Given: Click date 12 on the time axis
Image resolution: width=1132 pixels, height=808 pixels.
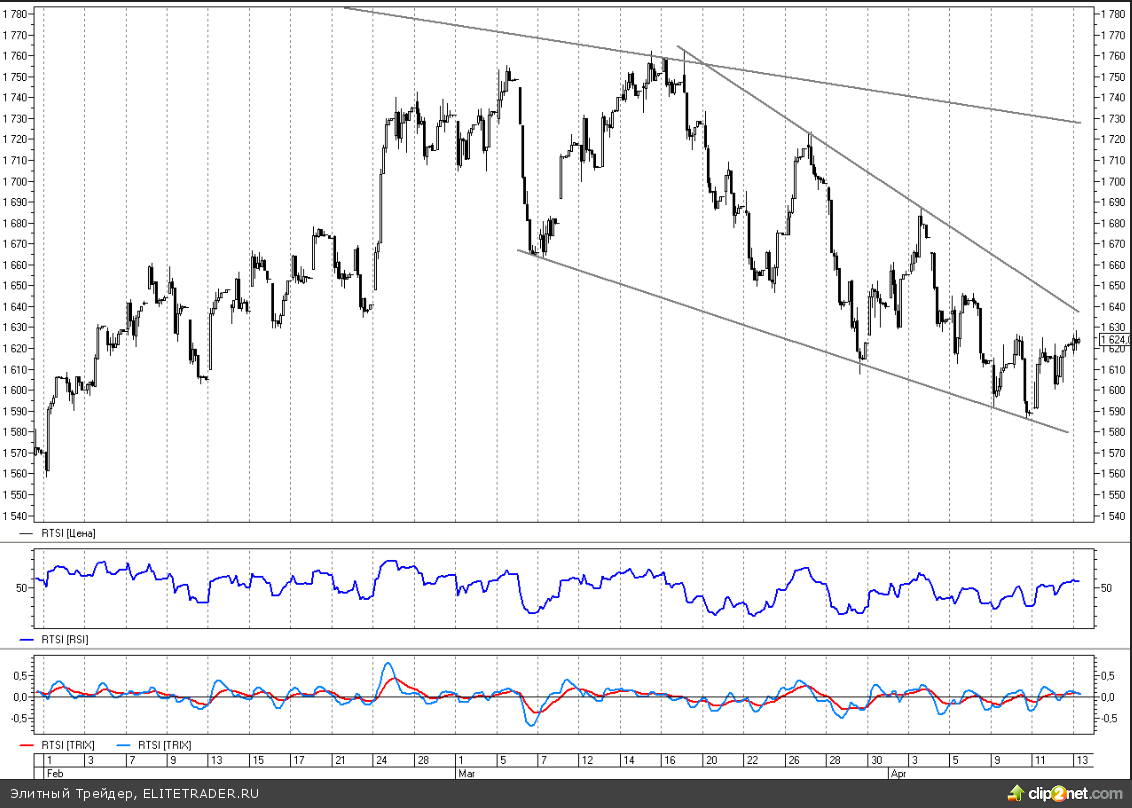Looking at the screenshot, I should pos(588,760).
